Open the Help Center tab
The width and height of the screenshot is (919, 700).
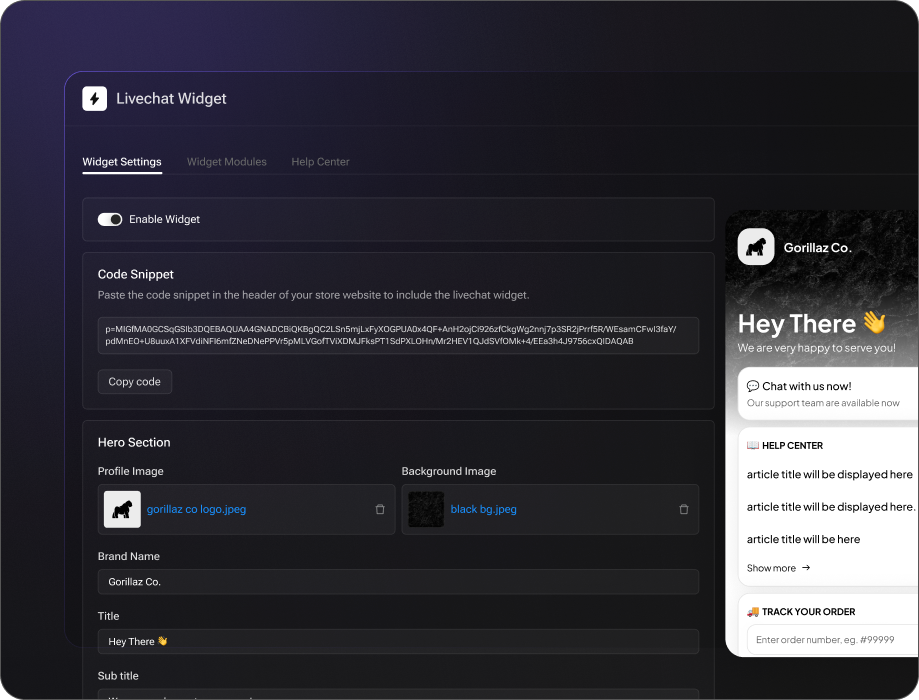pyautogui.click(x=320, y=162)
